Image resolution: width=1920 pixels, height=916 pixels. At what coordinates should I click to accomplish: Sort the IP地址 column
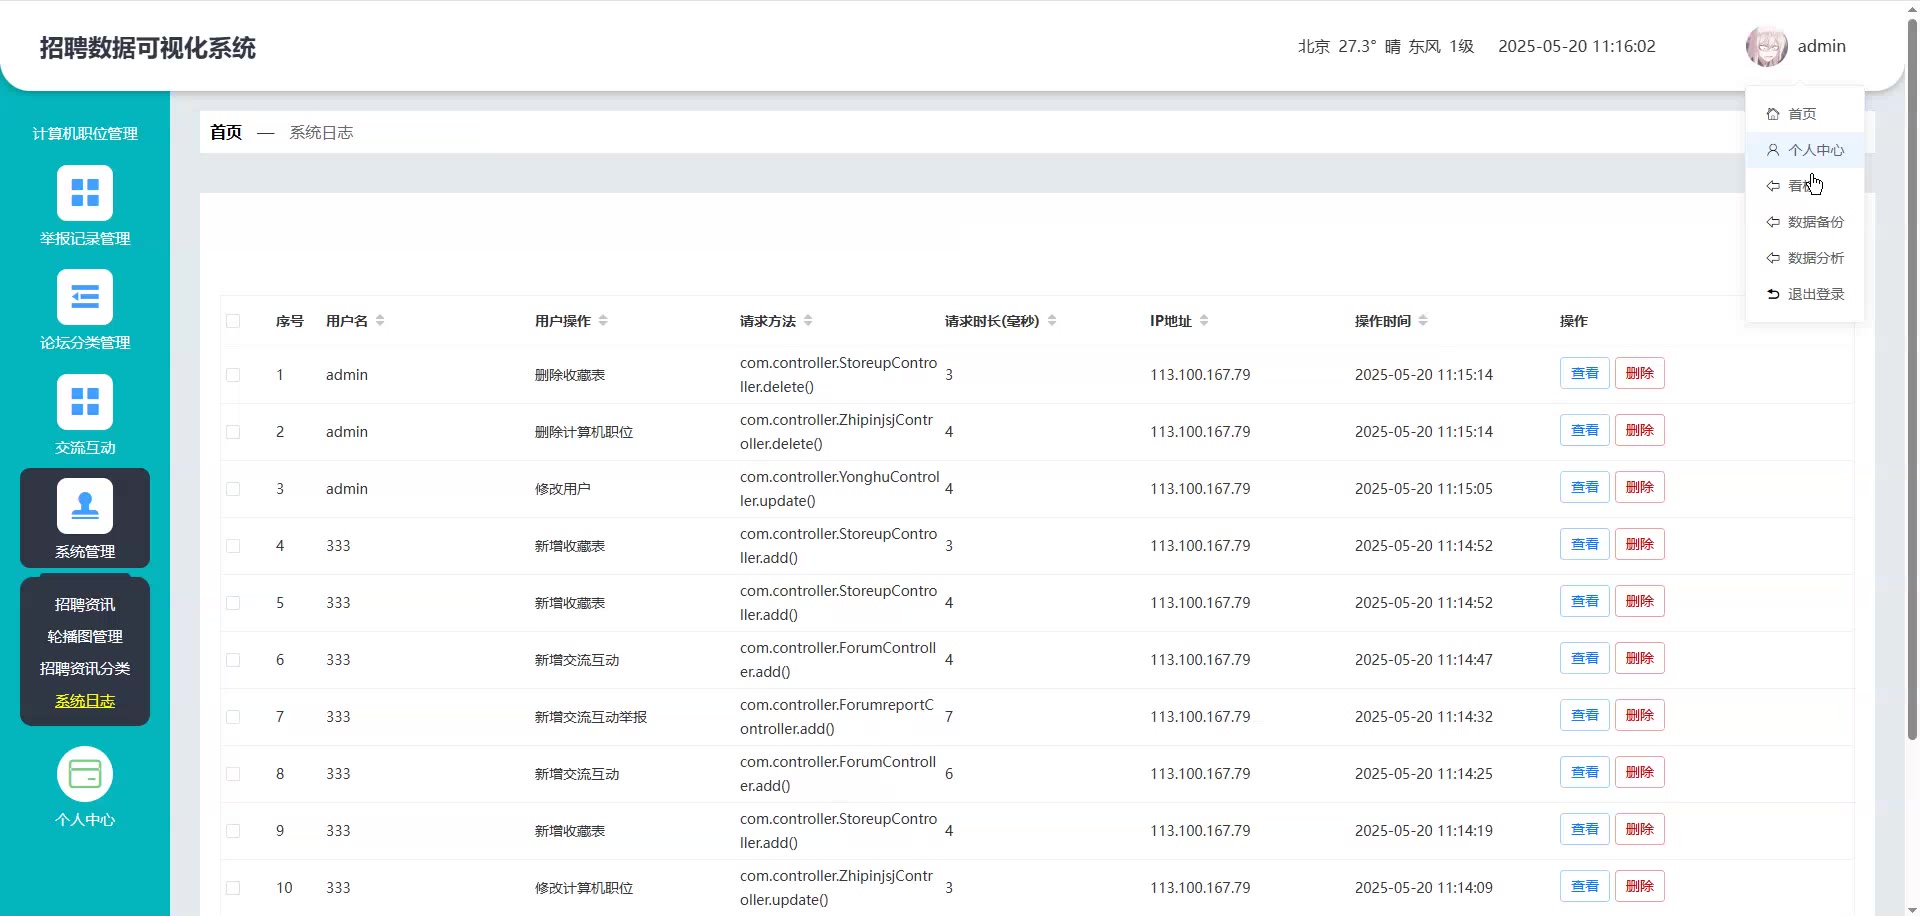(x=1204, y=321)
